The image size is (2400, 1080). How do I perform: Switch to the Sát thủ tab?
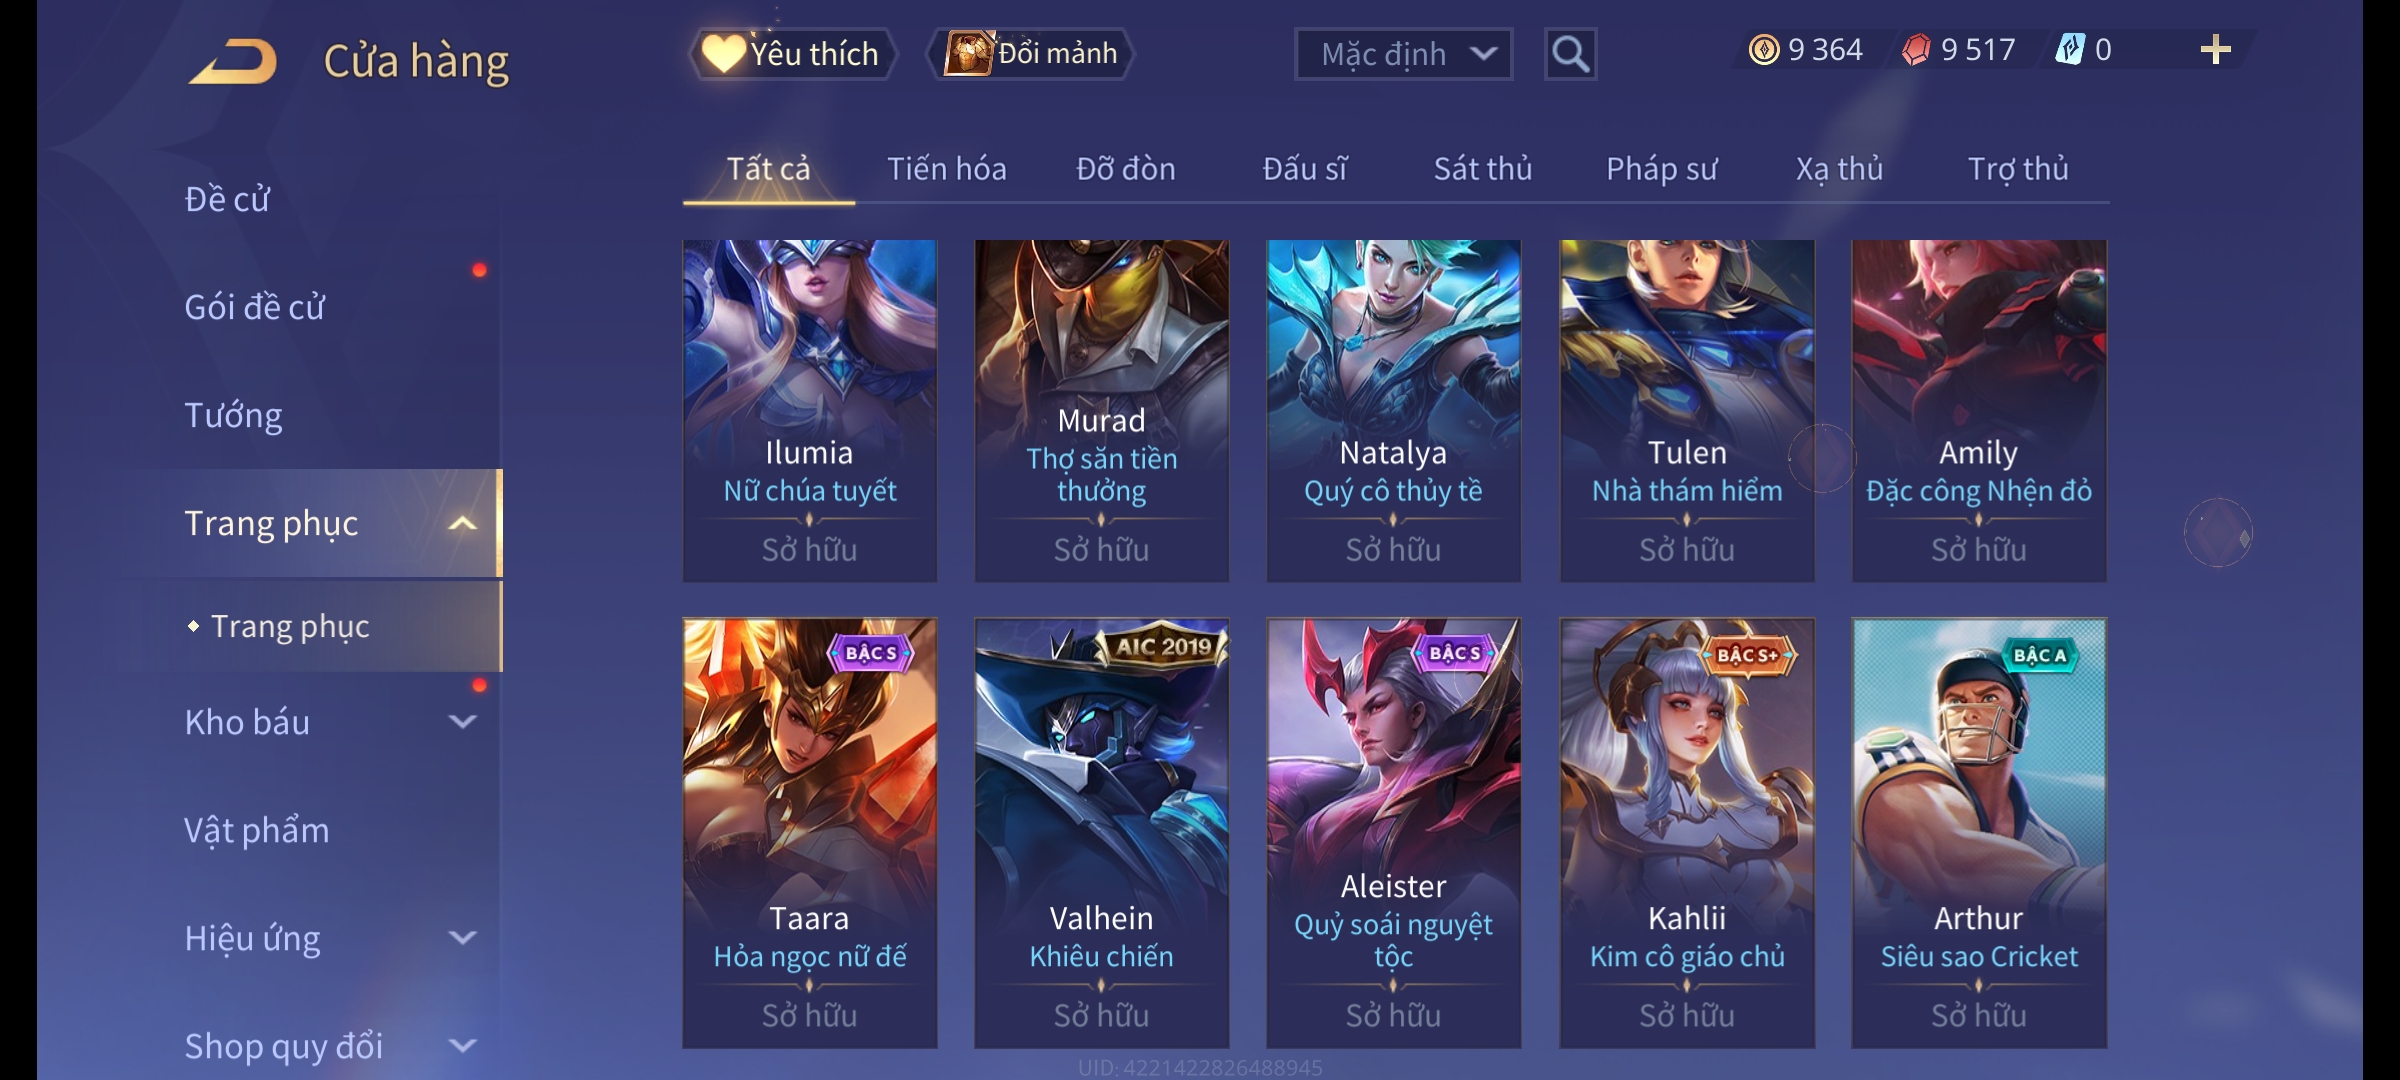[x=1482, y=169]
